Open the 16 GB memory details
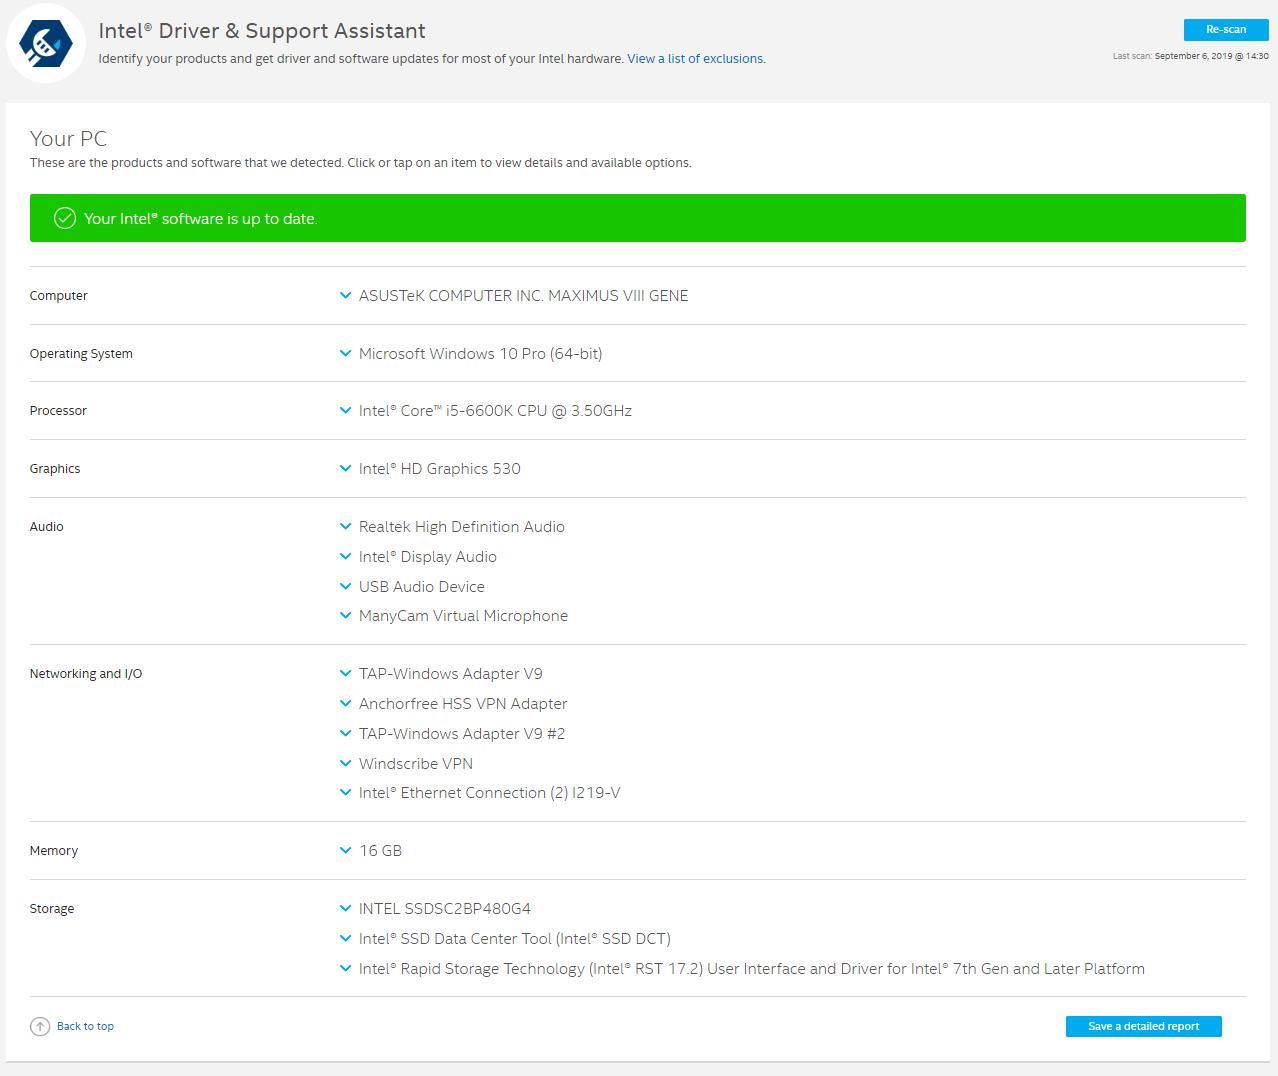Screen dimensions: 1278x1076 click(380, 851)
